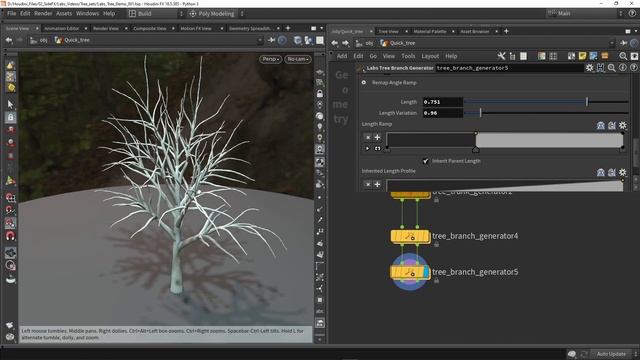Click the Length Variation slider track
640x360 pixels.
[546, 113]
